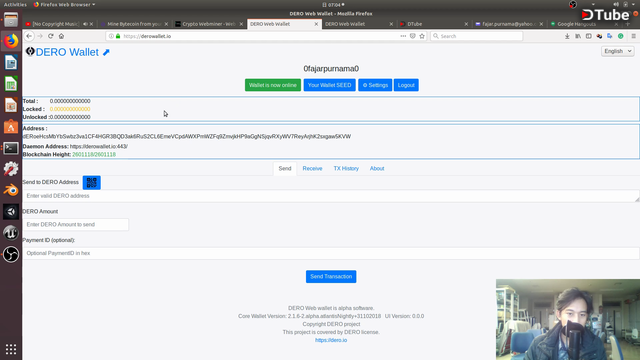Click the Your Wallet SEED button
Screen dimensions: 640x360
[x=329, y=85]
